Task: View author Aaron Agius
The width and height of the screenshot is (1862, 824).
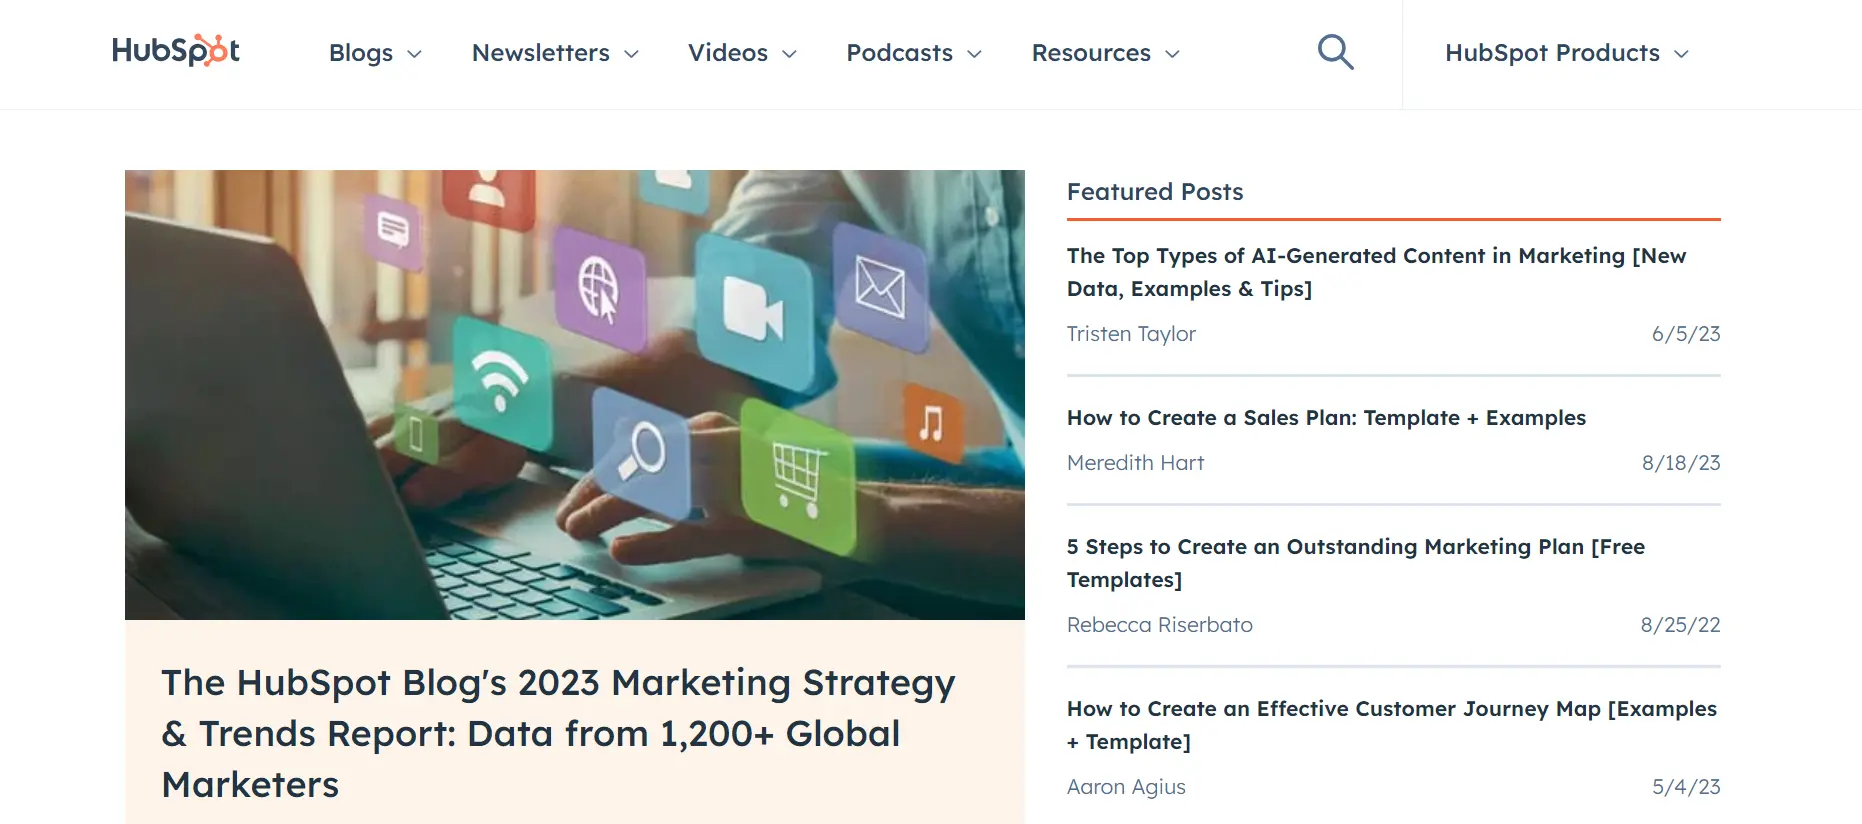Action: click(1126, 787)
